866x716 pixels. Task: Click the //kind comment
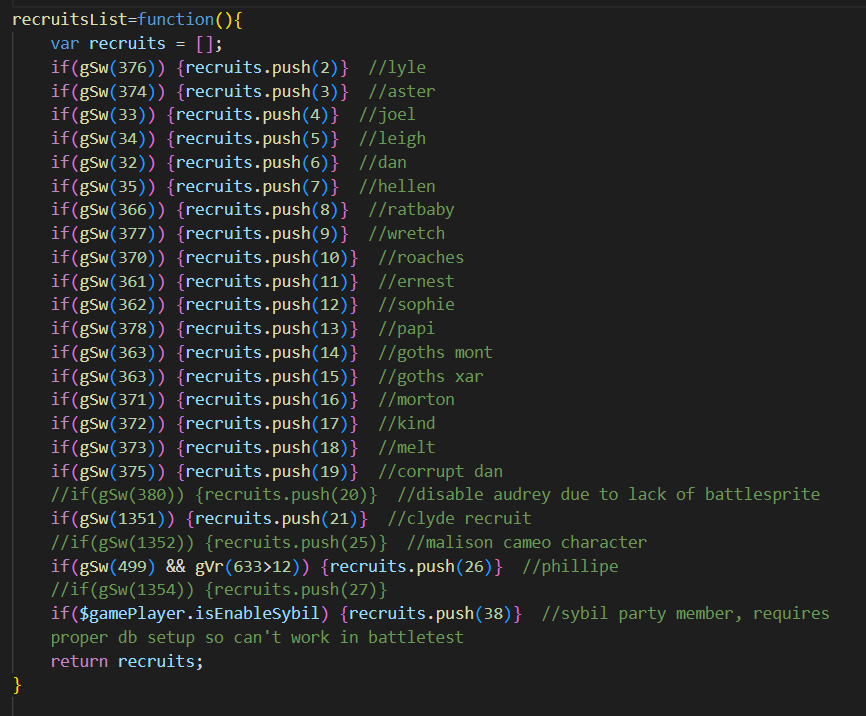click(406, 423)
